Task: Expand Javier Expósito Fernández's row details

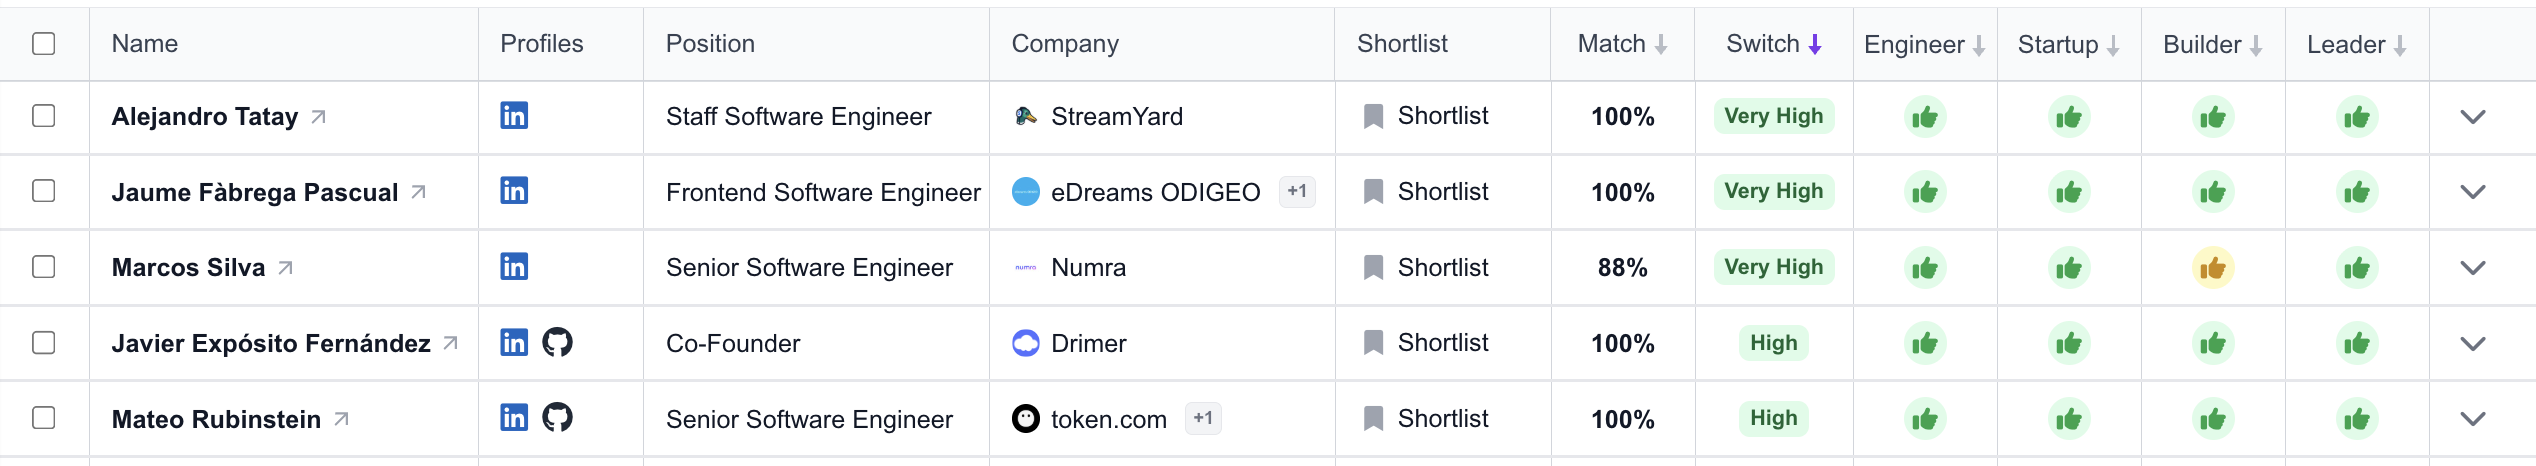Action: [x=2473, y=344]
